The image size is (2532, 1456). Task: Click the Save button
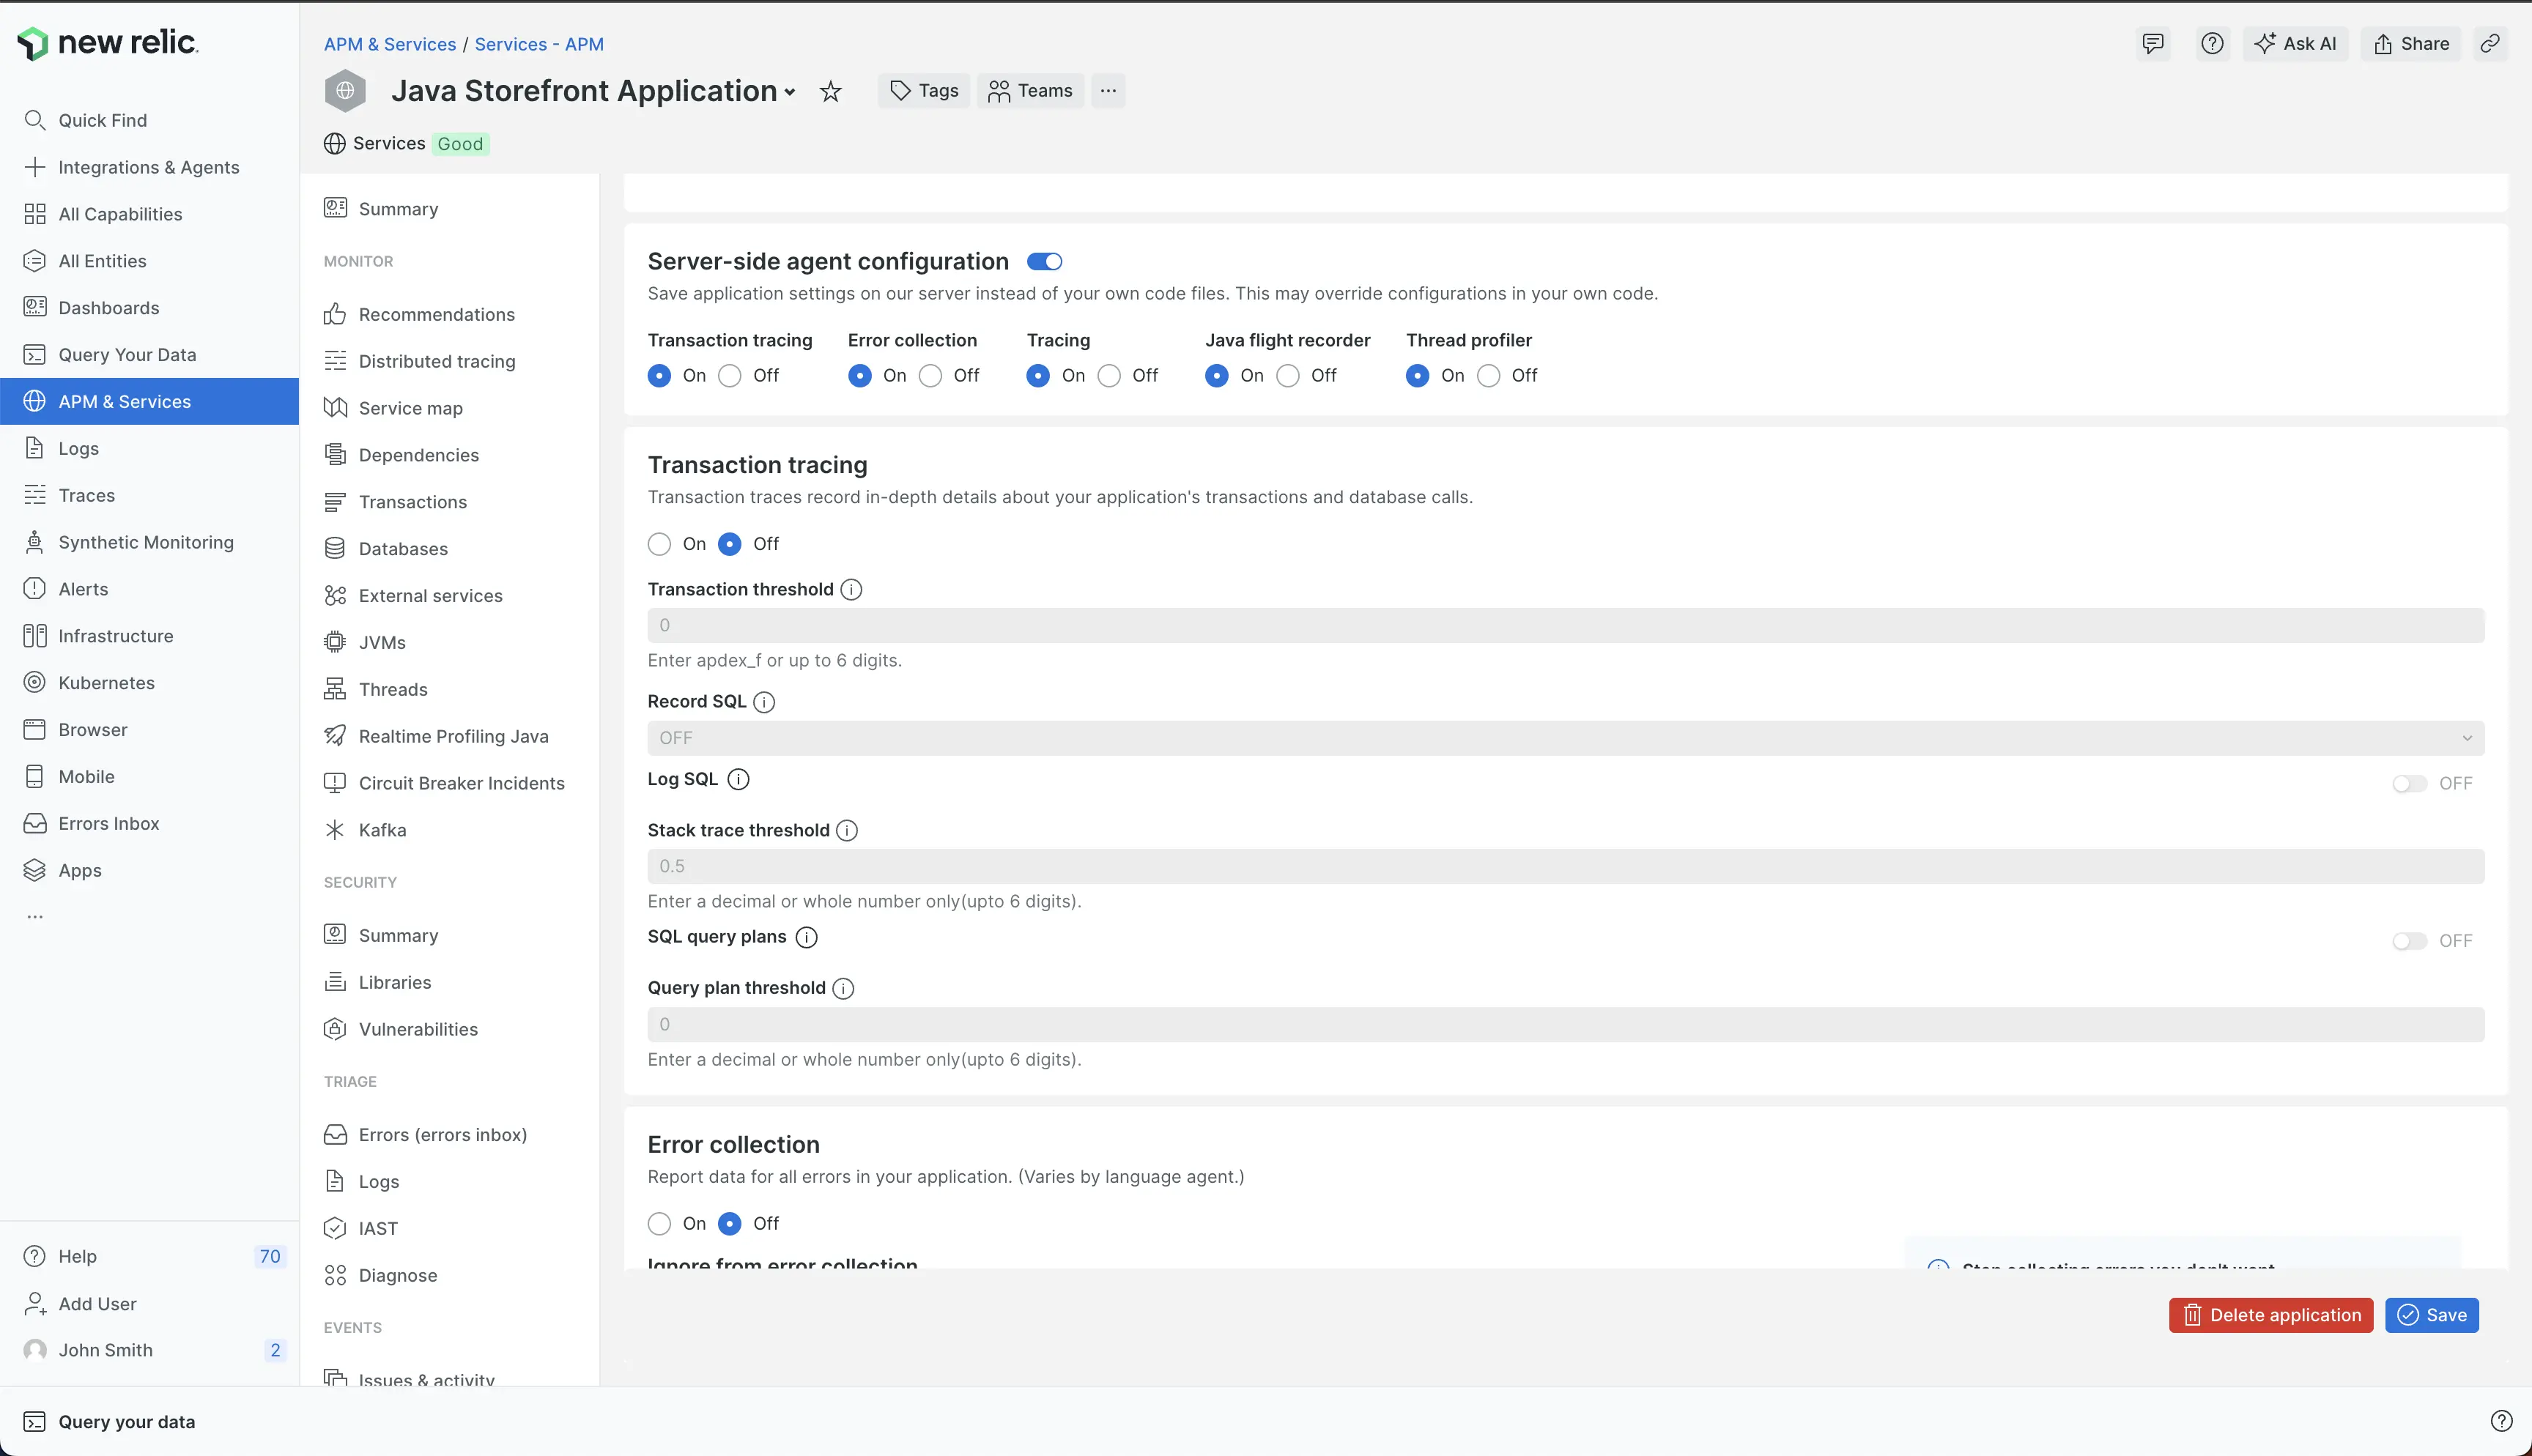tap(2431, 1315)
